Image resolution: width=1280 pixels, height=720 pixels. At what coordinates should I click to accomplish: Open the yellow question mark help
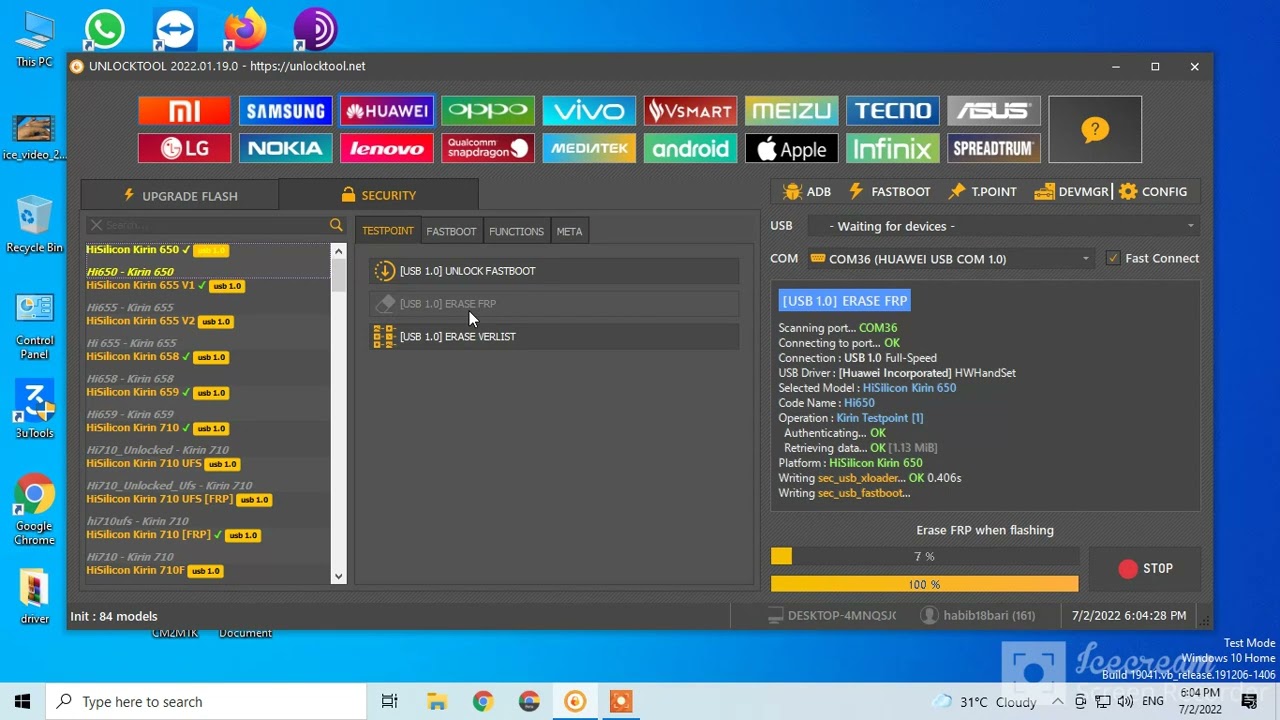pos(1095,130)
